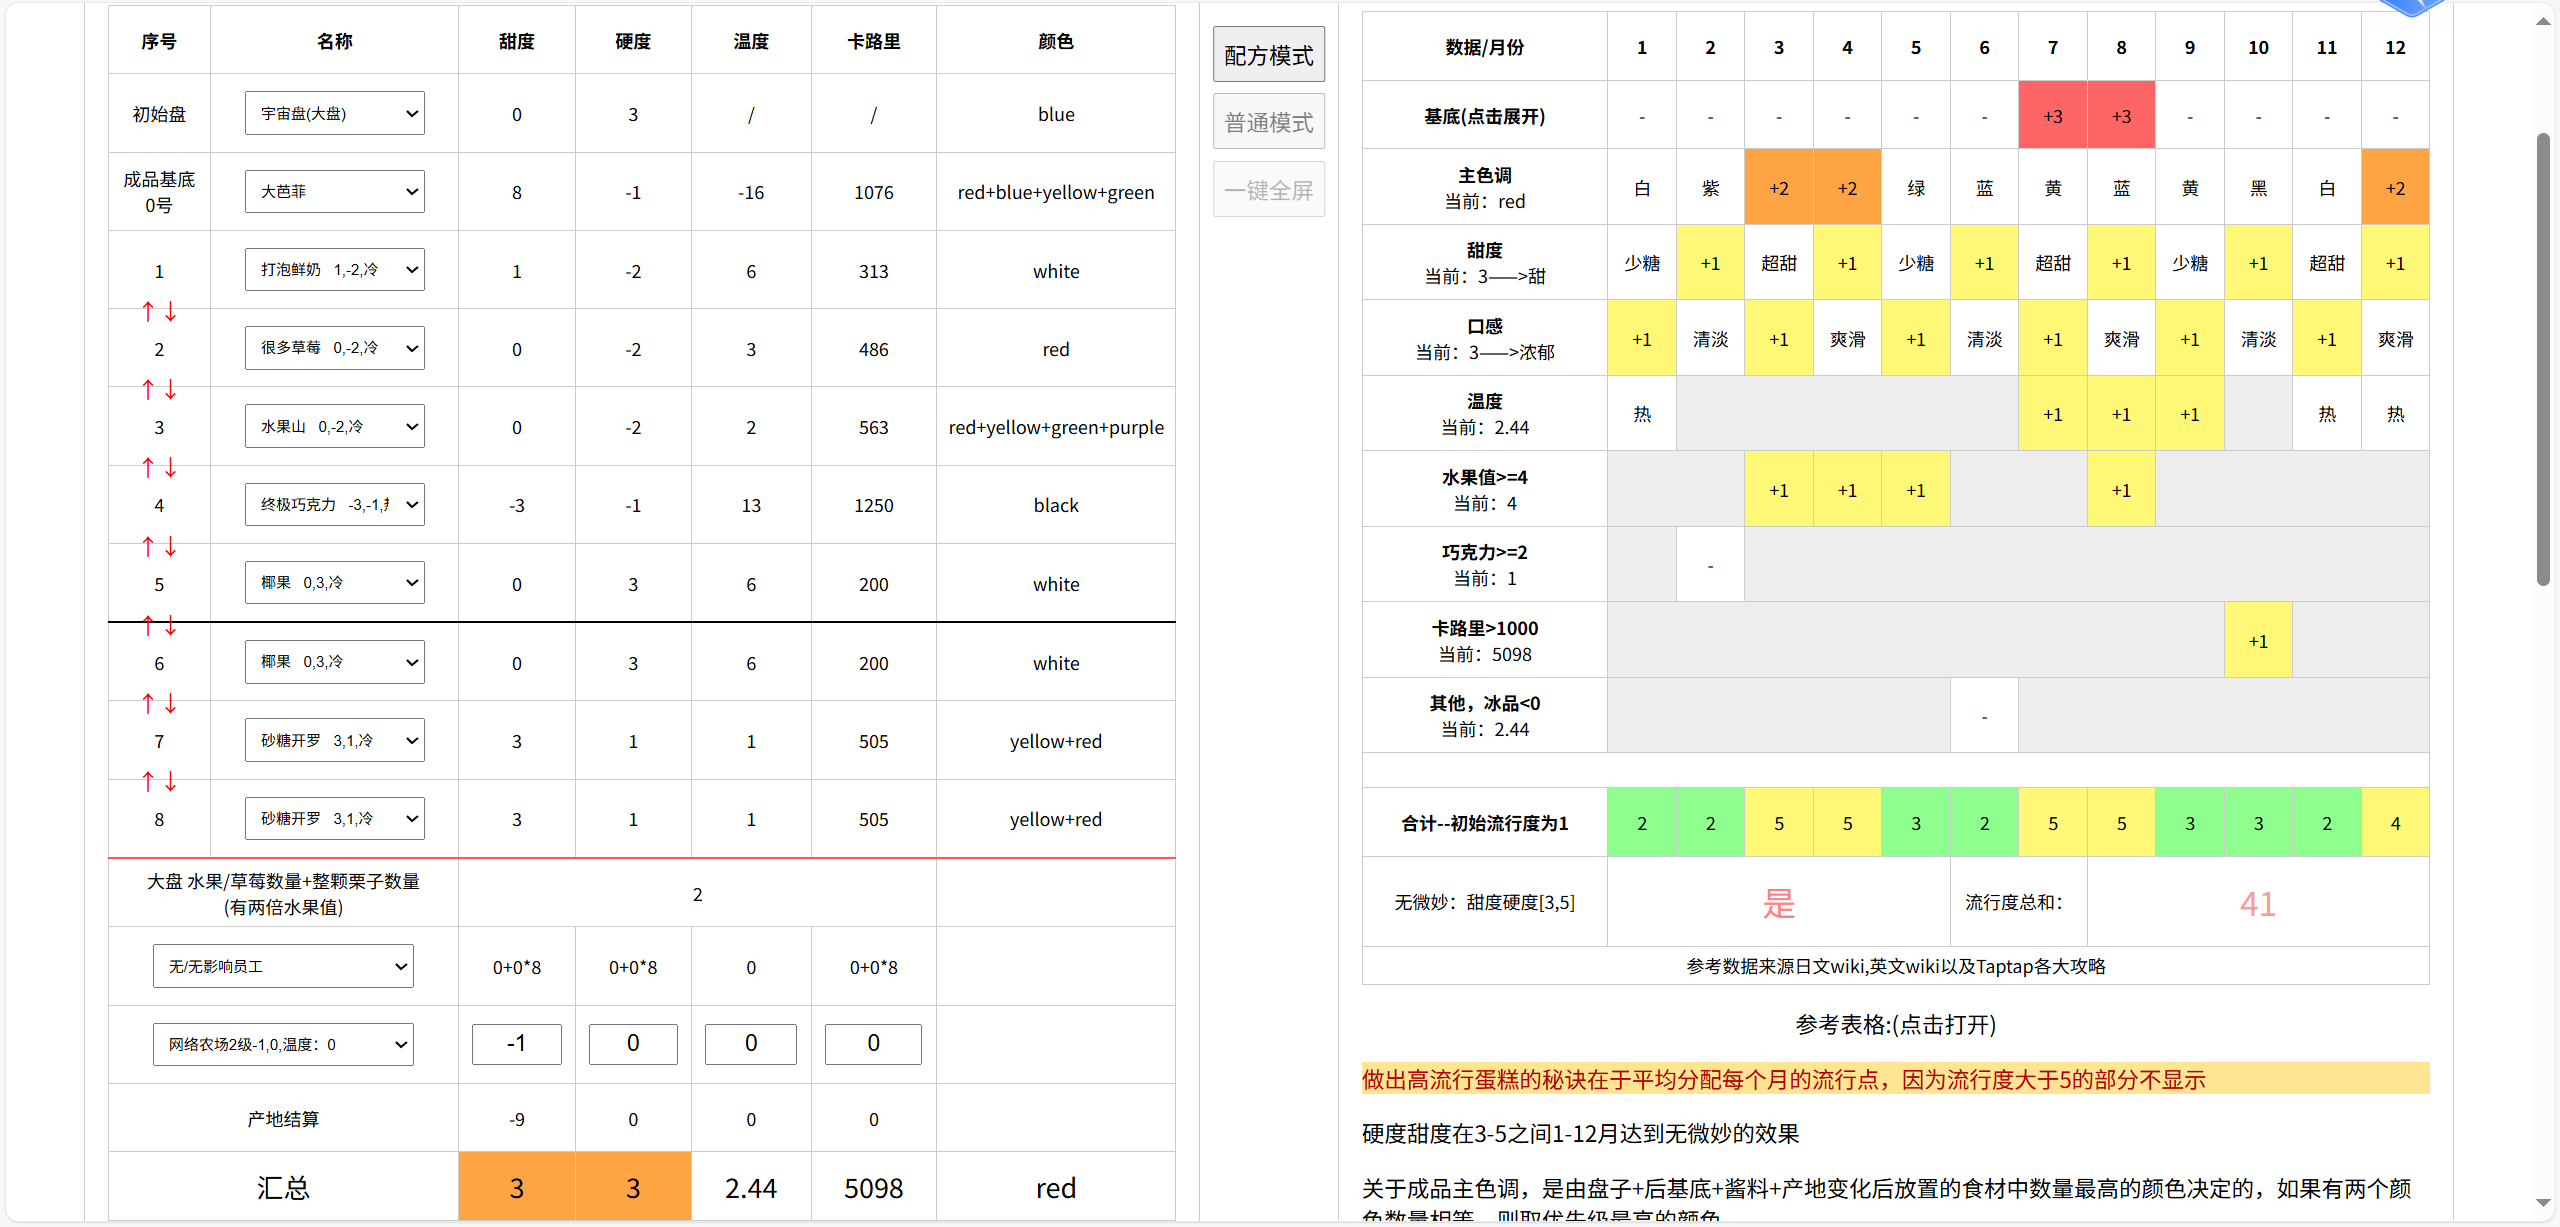Click the red up arrow below row 3
The width and height of the screenshot is (2560, 1227).
148,468
